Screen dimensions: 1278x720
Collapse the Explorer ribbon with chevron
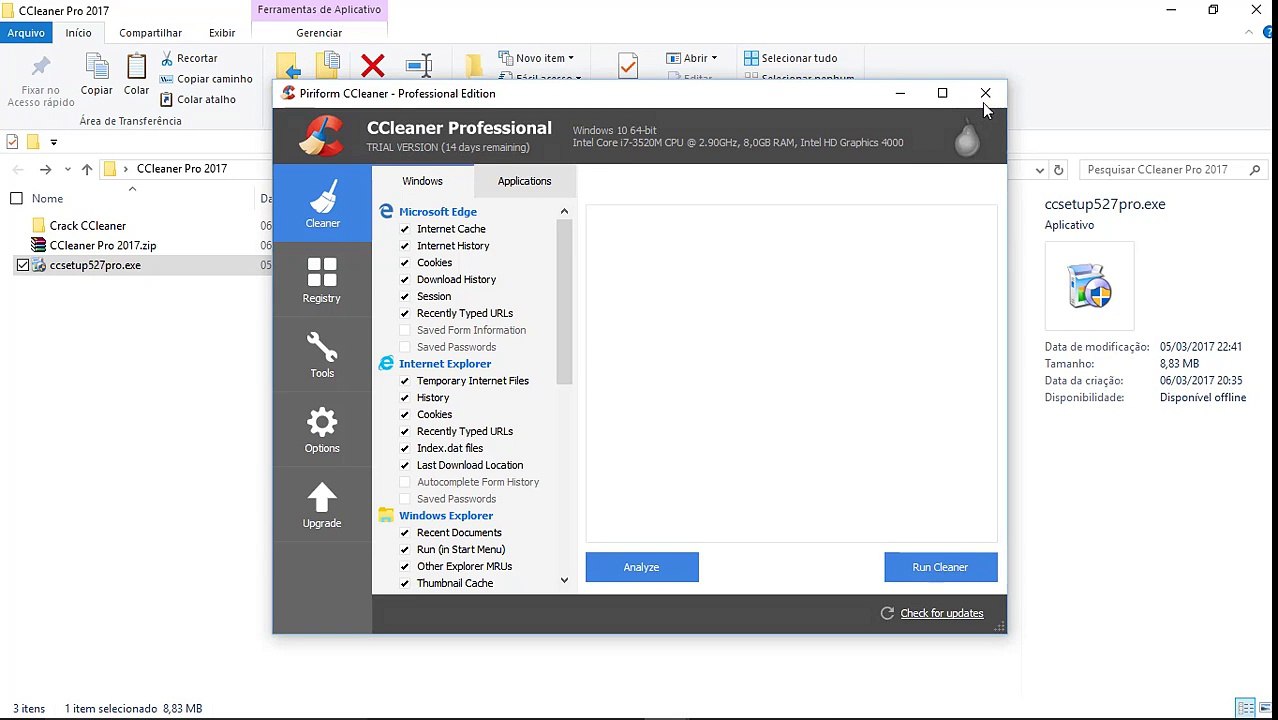1249,33
